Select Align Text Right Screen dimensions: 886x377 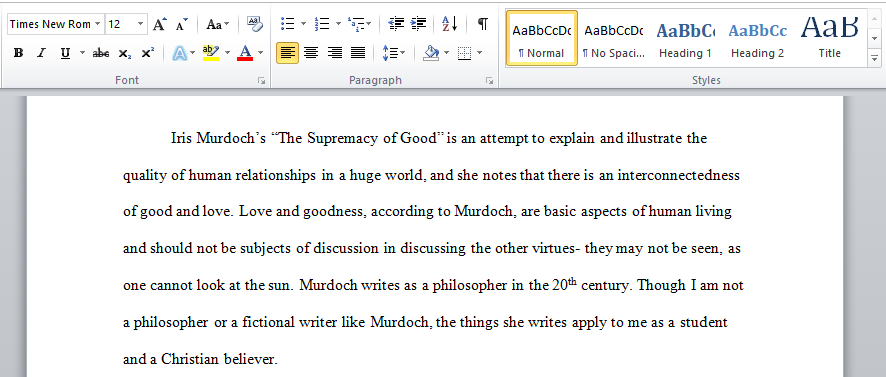[335, 53]
